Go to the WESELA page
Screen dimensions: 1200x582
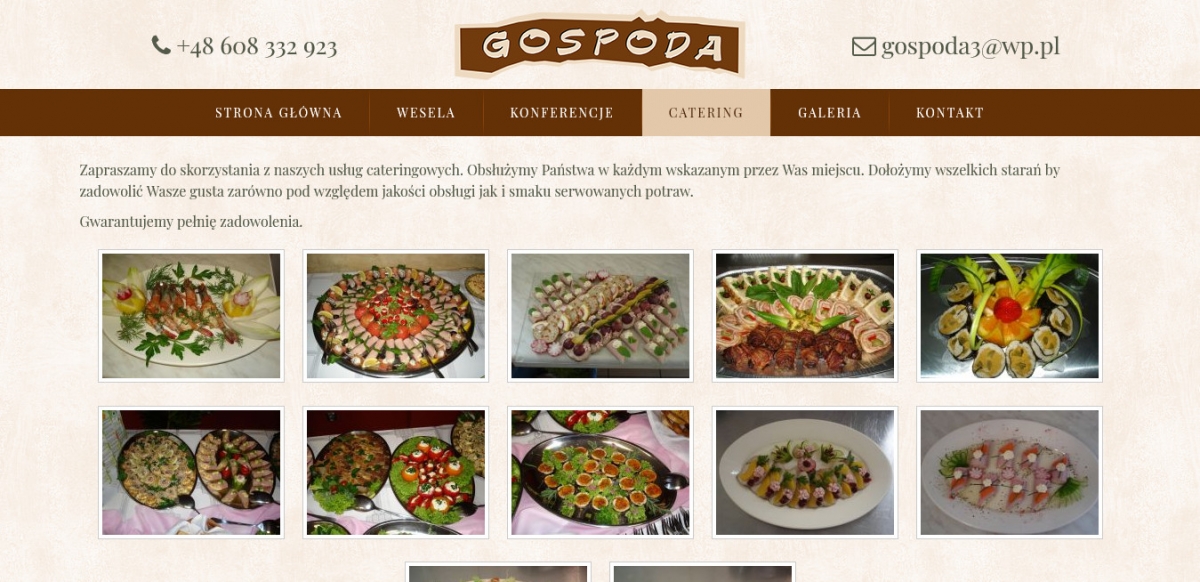[426, 113]
